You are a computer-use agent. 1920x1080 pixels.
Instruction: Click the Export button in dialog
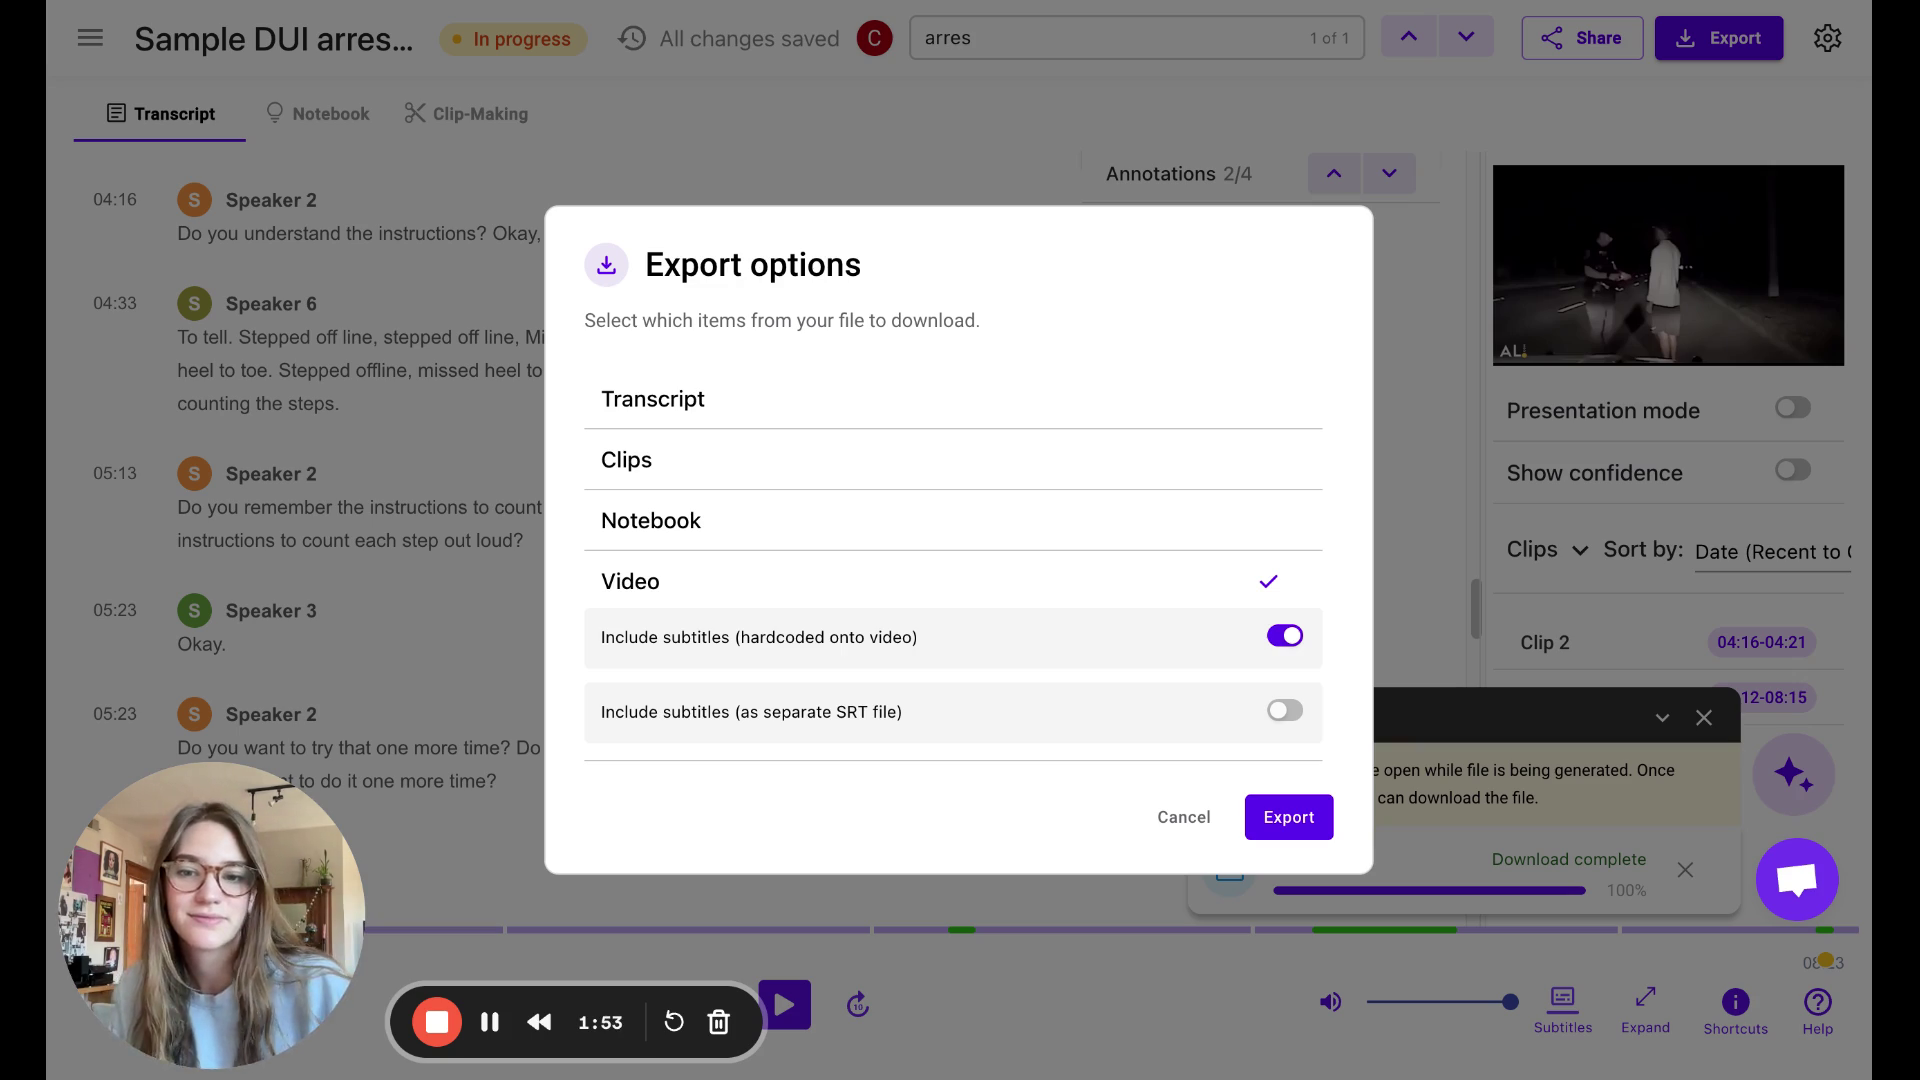(1288, 817)
